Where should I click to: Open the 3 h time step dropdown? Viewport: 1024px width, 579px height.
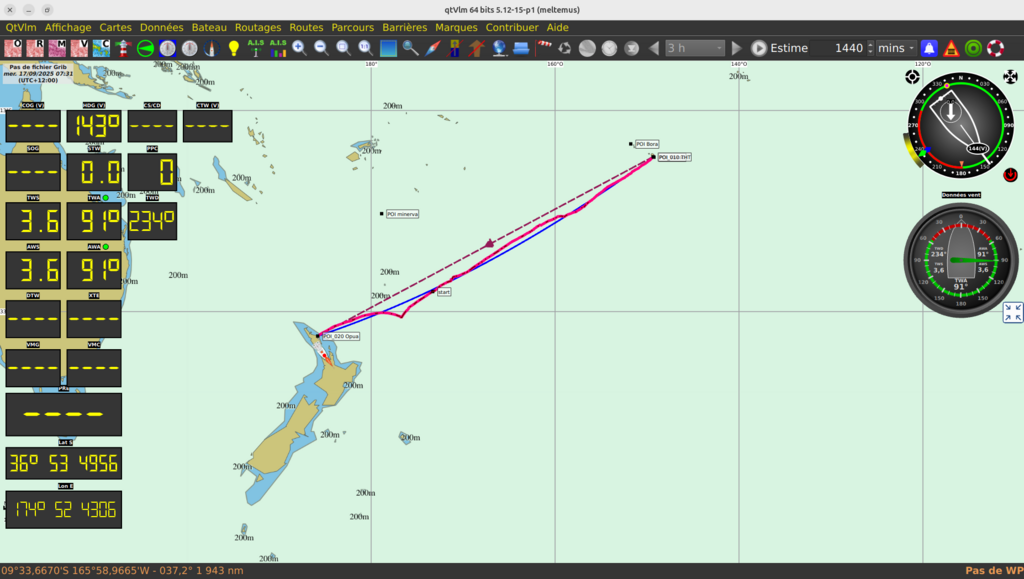coord(694,48)
